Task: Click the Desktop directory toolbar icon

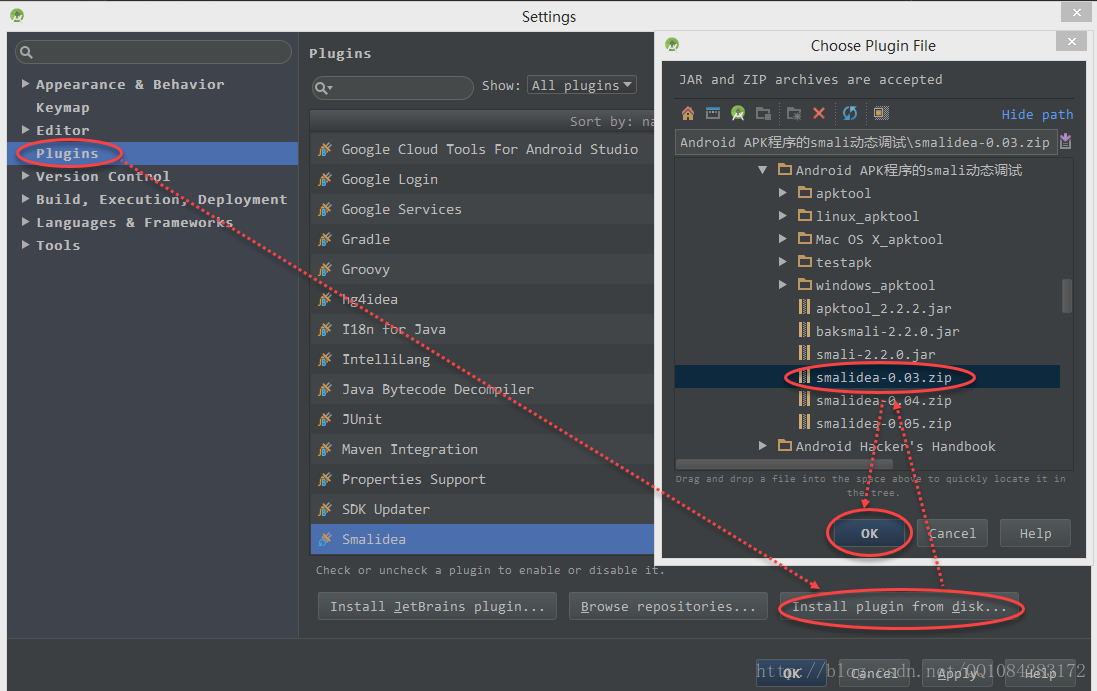Action: tap(713, 113)
